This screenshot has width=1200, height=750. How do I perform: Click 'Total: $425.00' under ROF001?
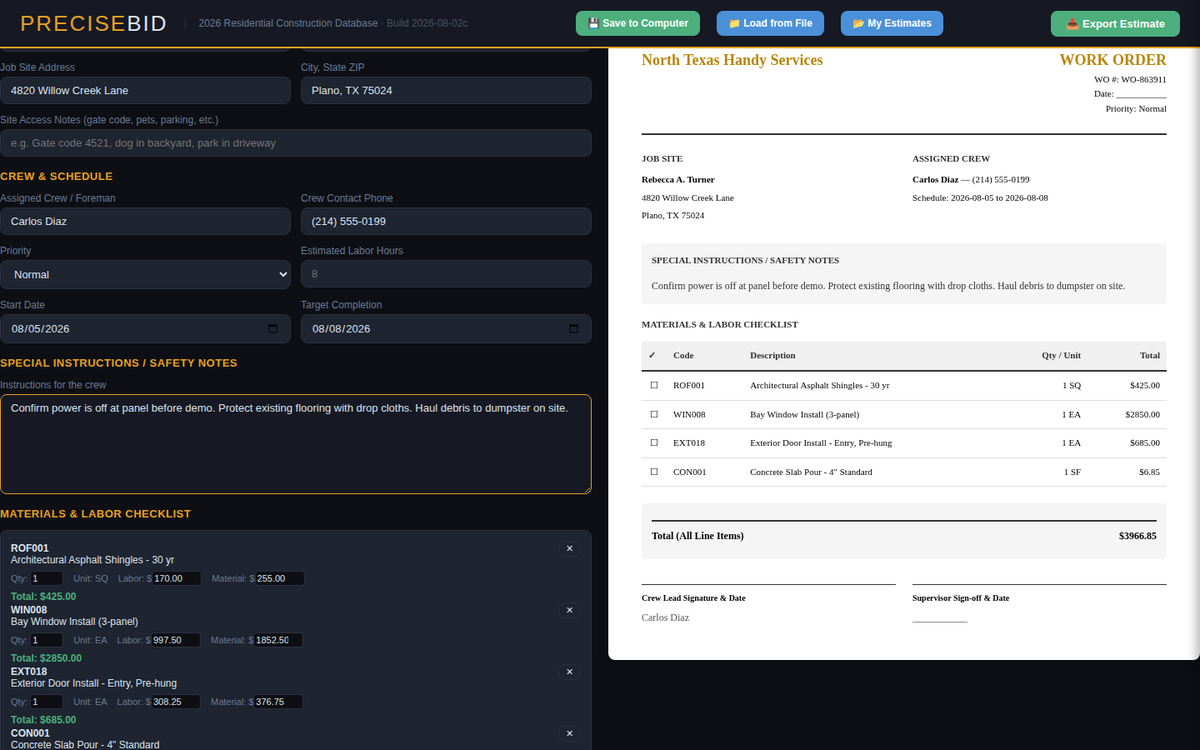tap(43, 597)
